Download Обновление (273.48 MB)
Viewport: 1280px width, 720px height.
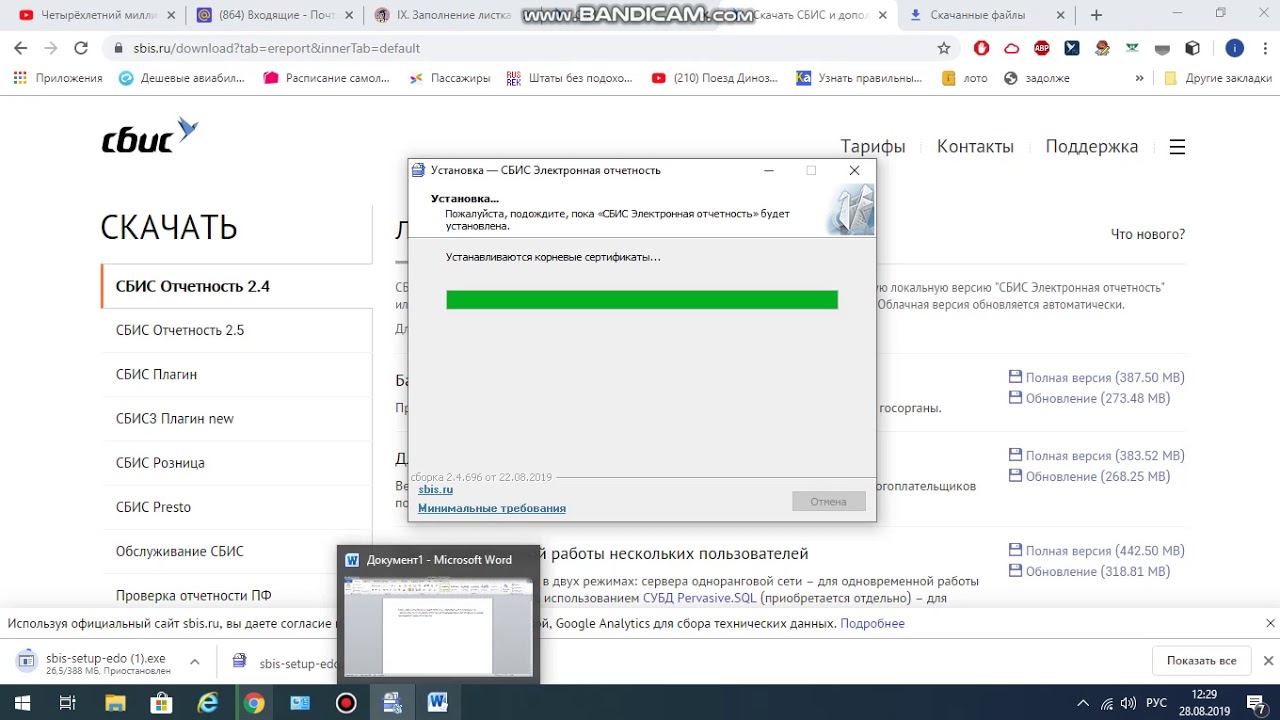[1098, 398]
